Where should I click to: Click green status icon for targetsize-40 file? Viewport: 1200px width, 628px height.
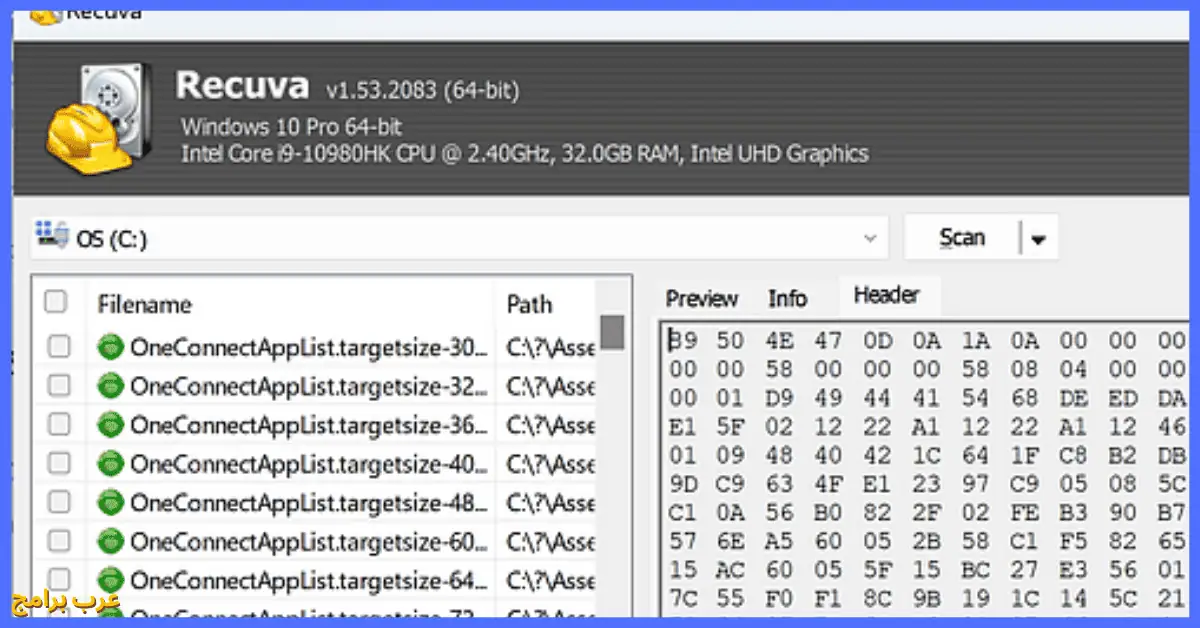pyautogui.click(x=110, y=464)
